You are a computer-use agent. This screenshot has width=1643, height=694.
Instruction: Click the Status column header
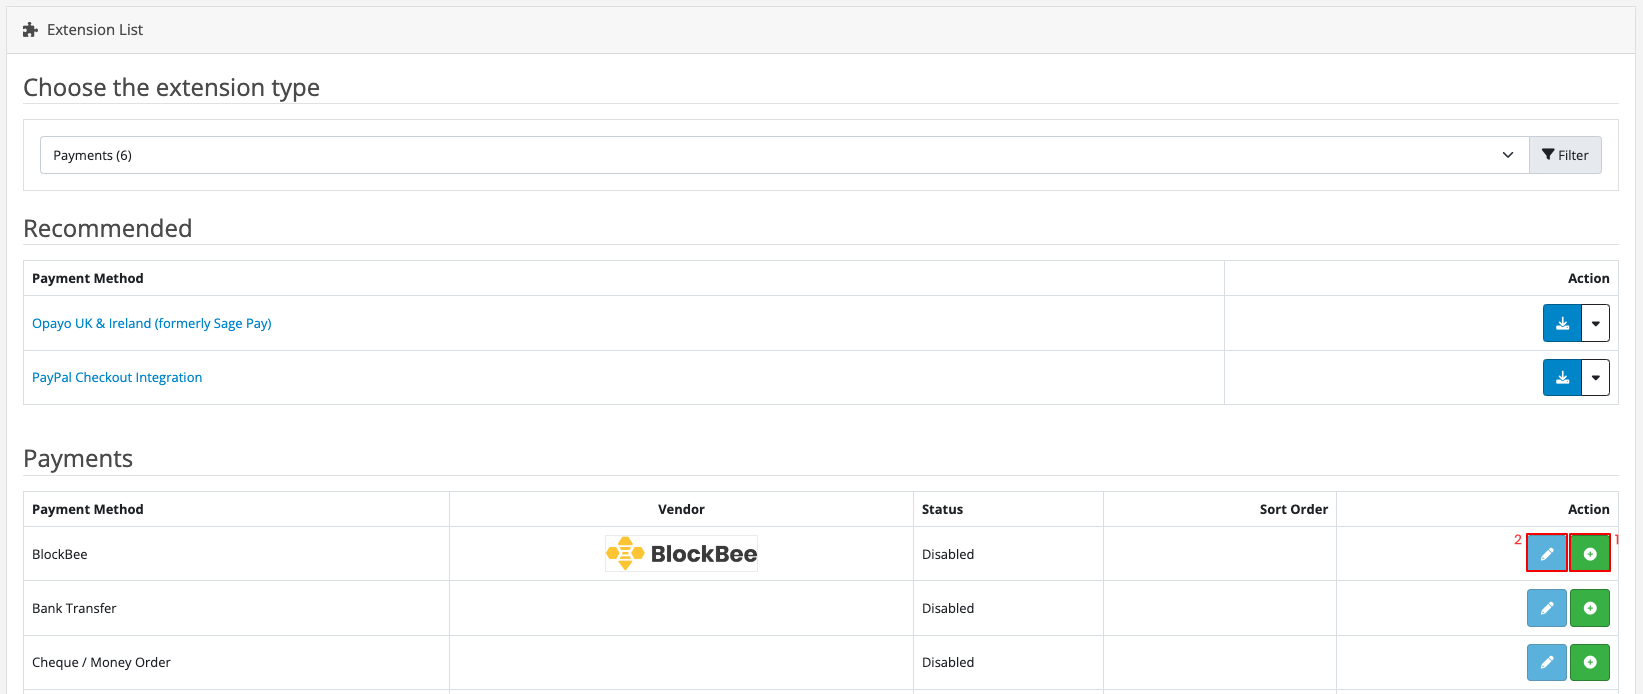pos(942,509)
